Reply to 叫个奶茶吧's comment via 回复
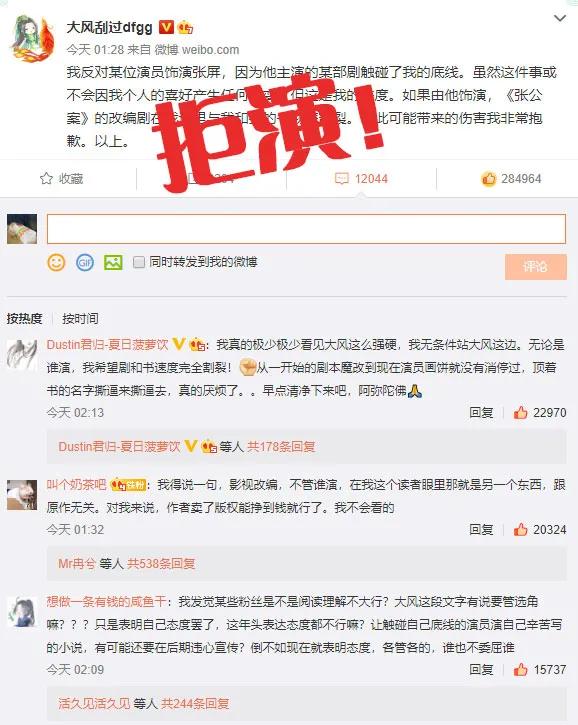The width and height of the screenshot is (578, 725). click(x=481, y=529)
